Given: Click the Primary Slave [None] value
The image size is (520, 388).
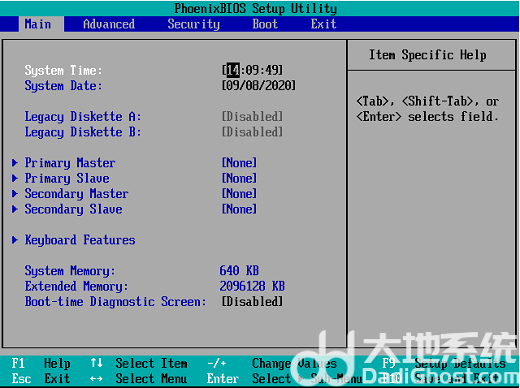Looking at the screenshot, I should coord(239,178).
